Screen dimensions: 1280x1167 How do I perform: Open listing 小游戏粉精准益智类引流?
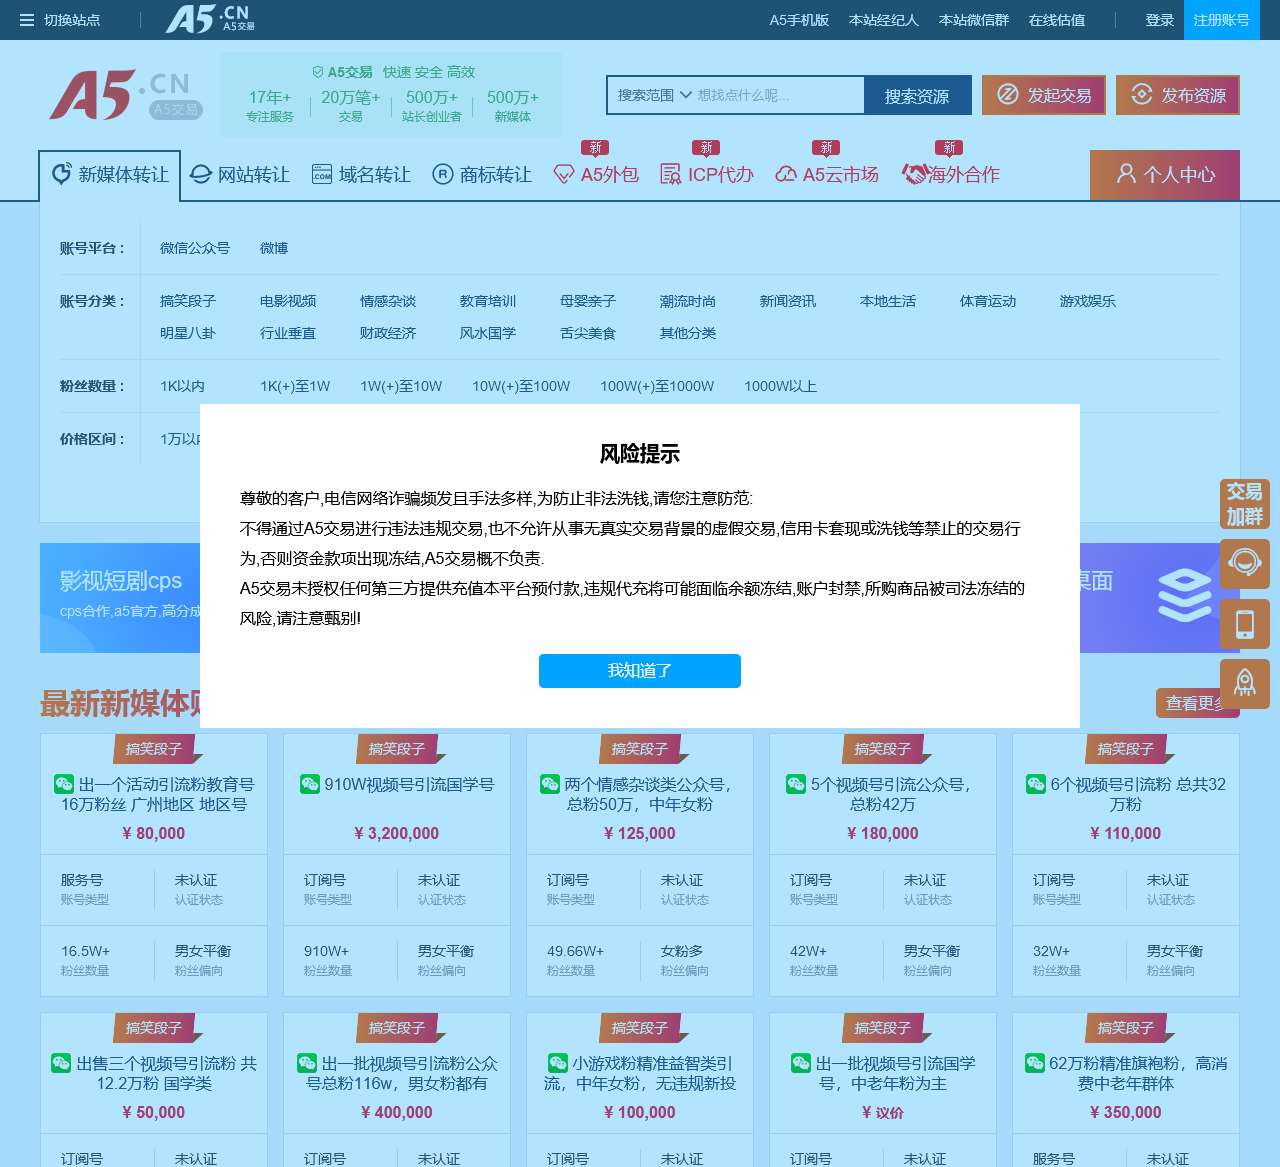(x=640, y=1073)
